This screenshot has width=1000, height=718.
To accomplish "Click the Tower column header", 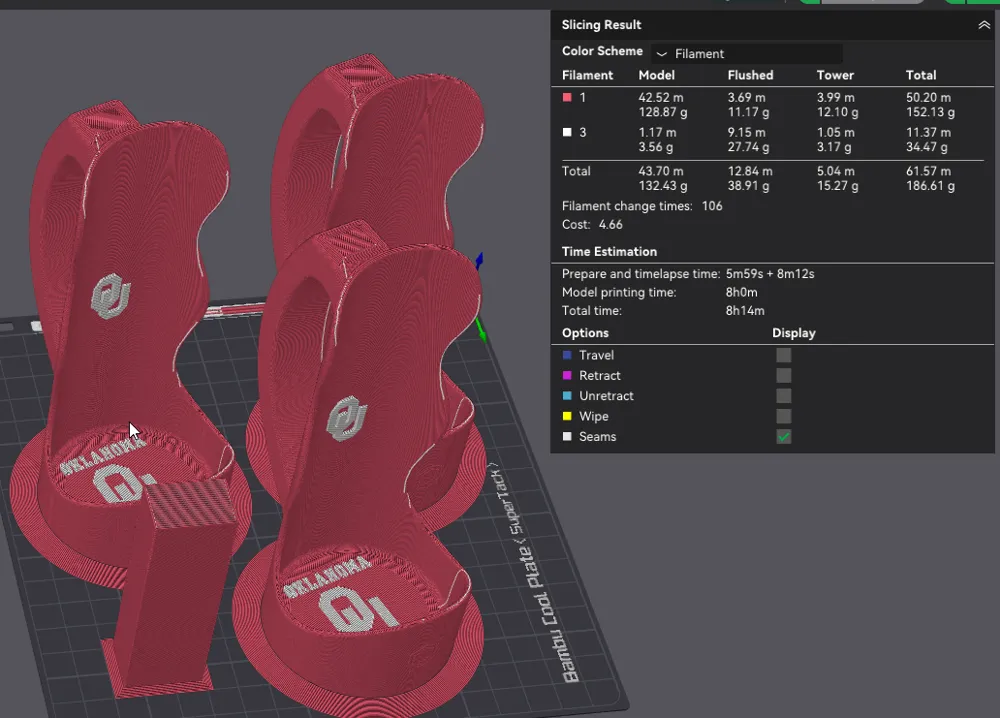I will coord(835,75).
